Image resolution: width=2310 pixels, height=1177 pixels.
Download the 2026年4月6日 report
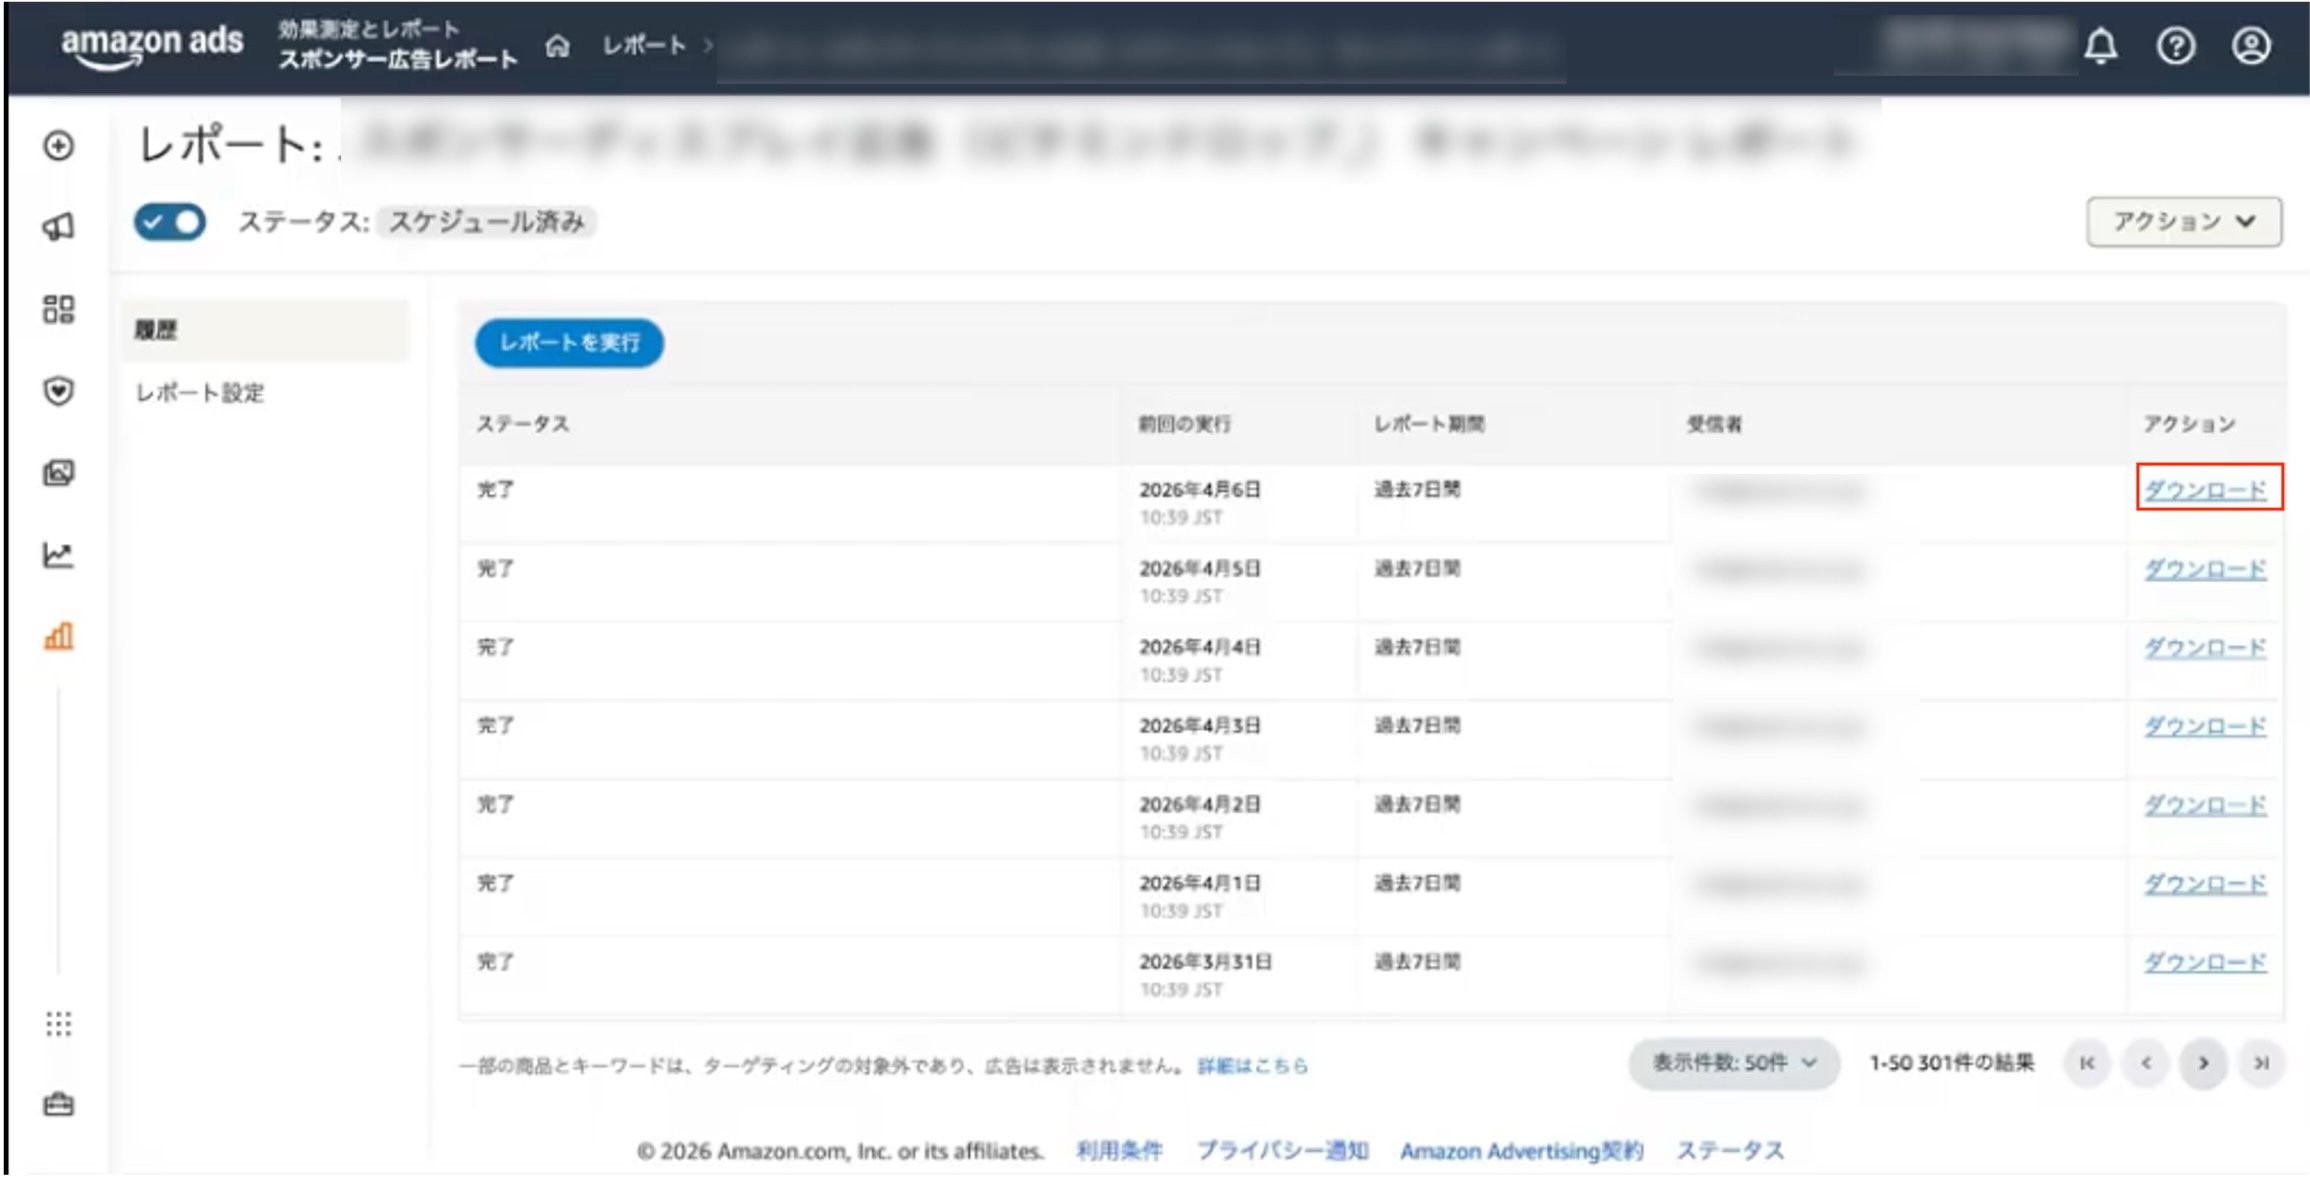pyautogui.click(x=2205, y=490)
